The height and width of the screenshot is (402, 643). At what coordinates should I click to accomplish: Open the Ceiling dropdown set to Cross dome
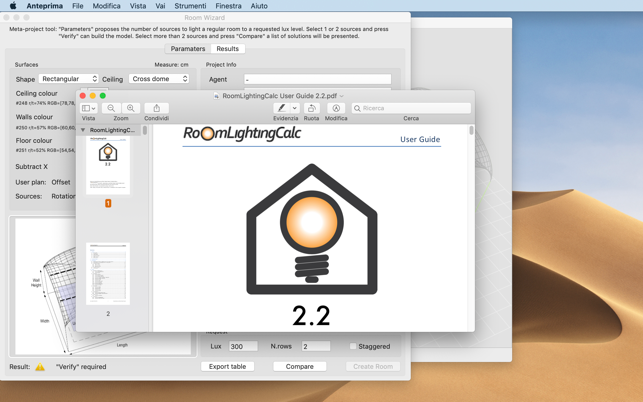coord(159,78)
